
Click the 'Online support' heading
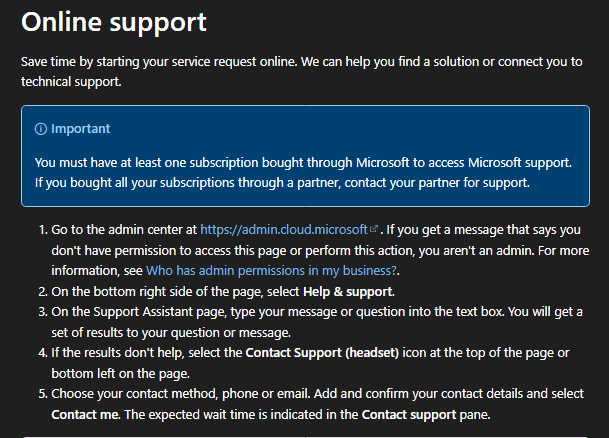114,21
